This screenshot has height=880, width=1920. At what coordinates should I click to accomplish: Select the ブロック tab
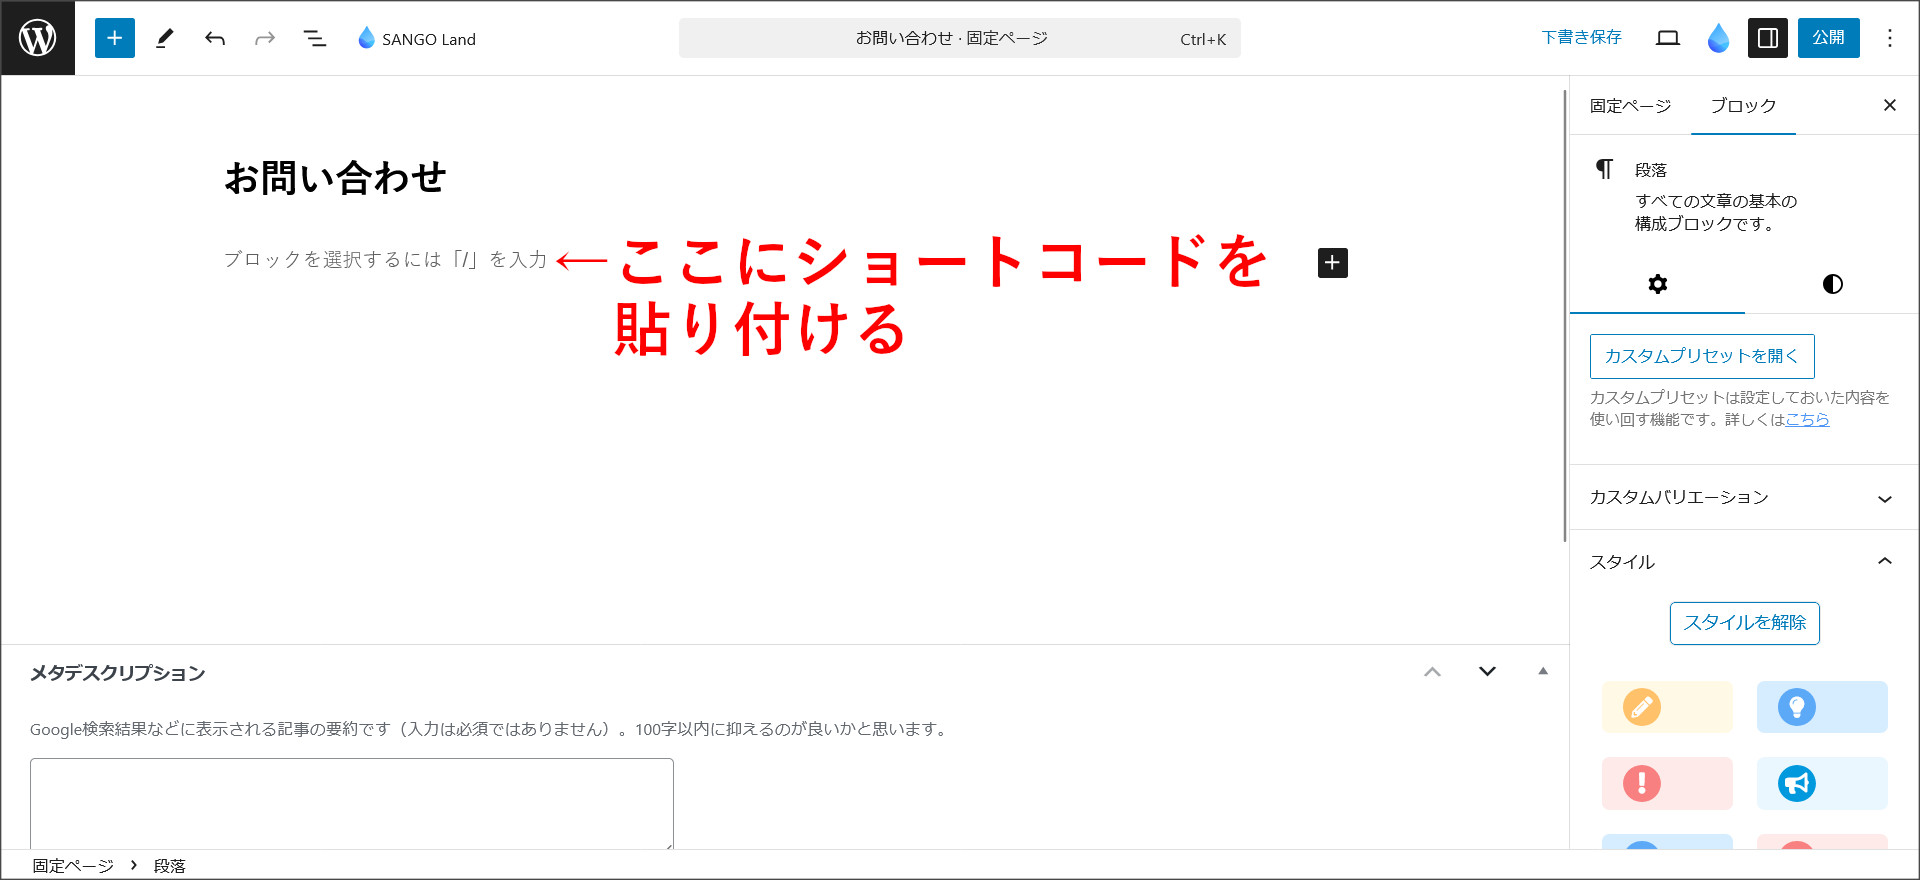point(1743,106)
